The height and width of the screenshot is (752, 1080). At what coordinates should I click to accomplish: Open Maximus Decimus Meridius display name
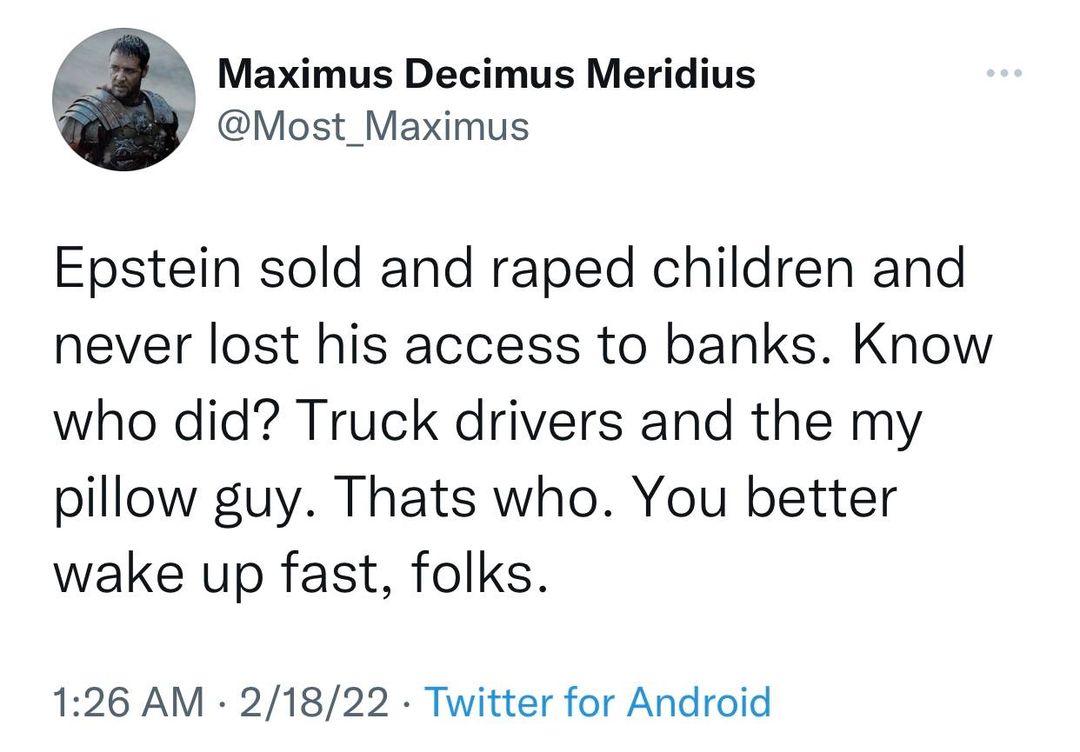point(485,74)
